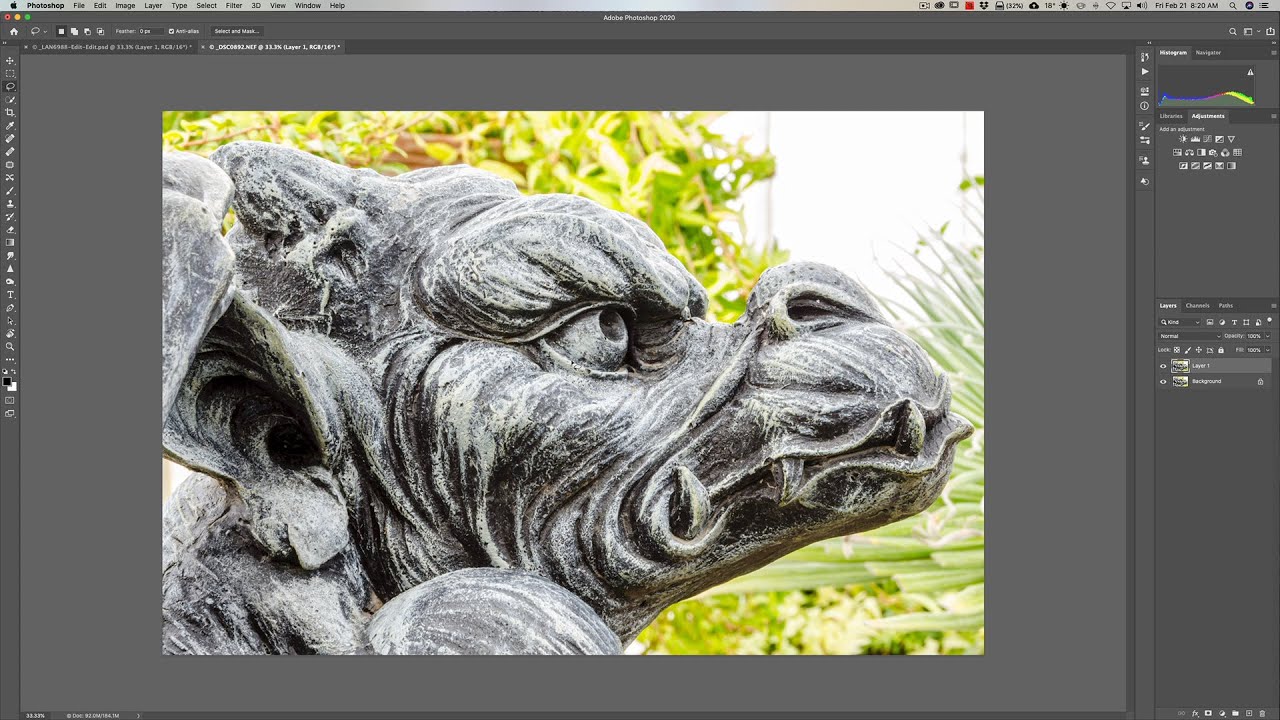Switch to the Navigator tab

[x=1208, y=53]
